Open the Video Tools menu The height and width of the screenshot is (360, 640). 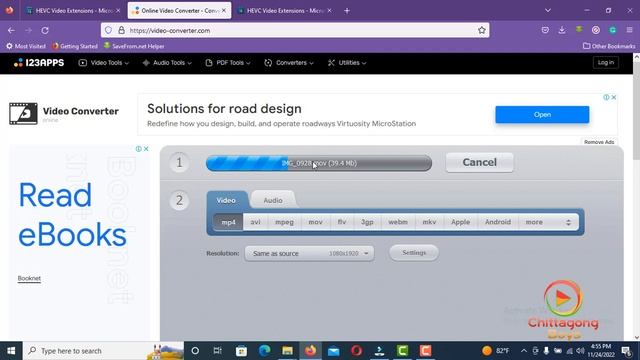104,63
